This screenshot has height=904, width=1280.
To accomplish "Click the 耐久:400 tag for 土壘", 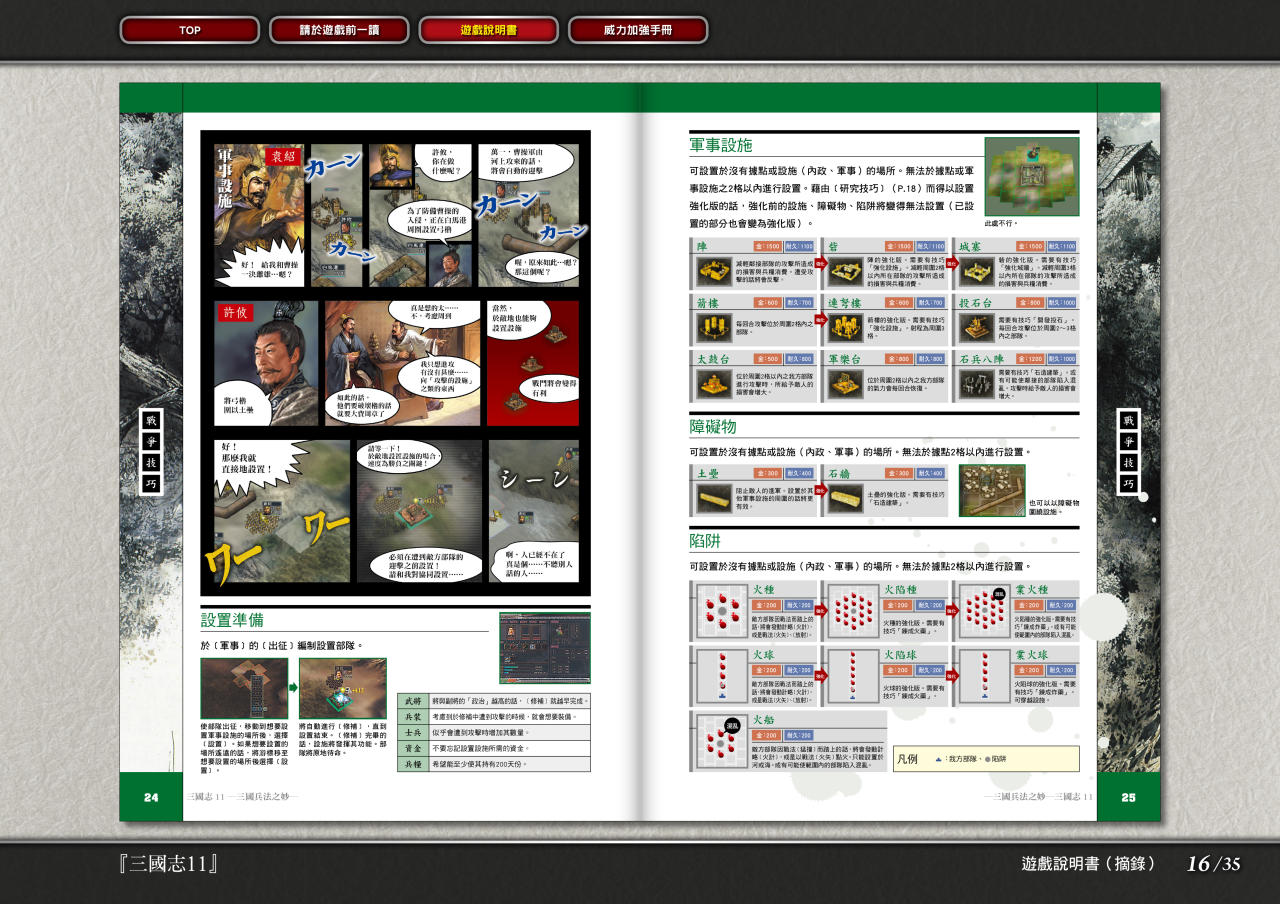I will (x=800, y=473).
